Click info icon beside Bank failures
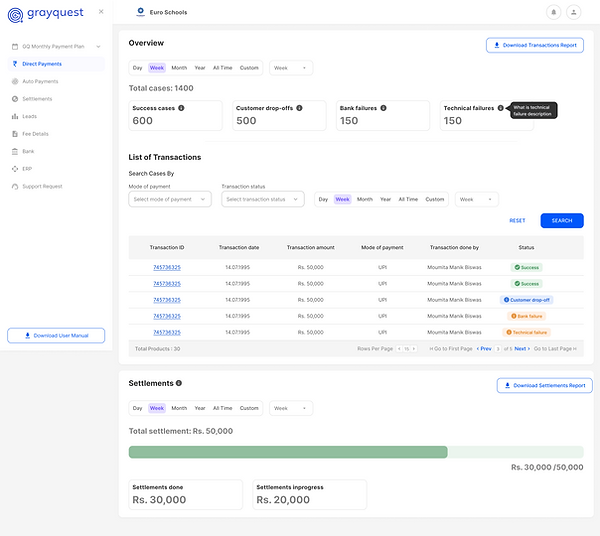This screenshot has height=536, width=600. (383, 108)
